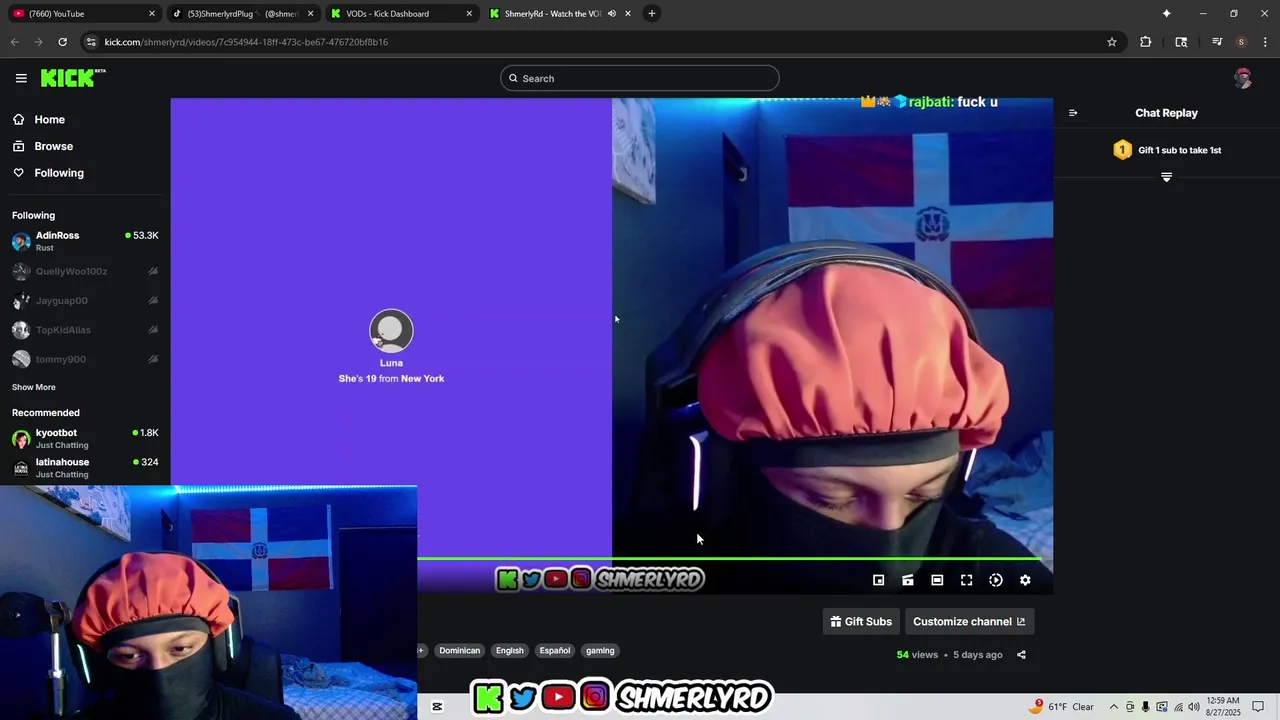Reload the page

click(62, 42)
